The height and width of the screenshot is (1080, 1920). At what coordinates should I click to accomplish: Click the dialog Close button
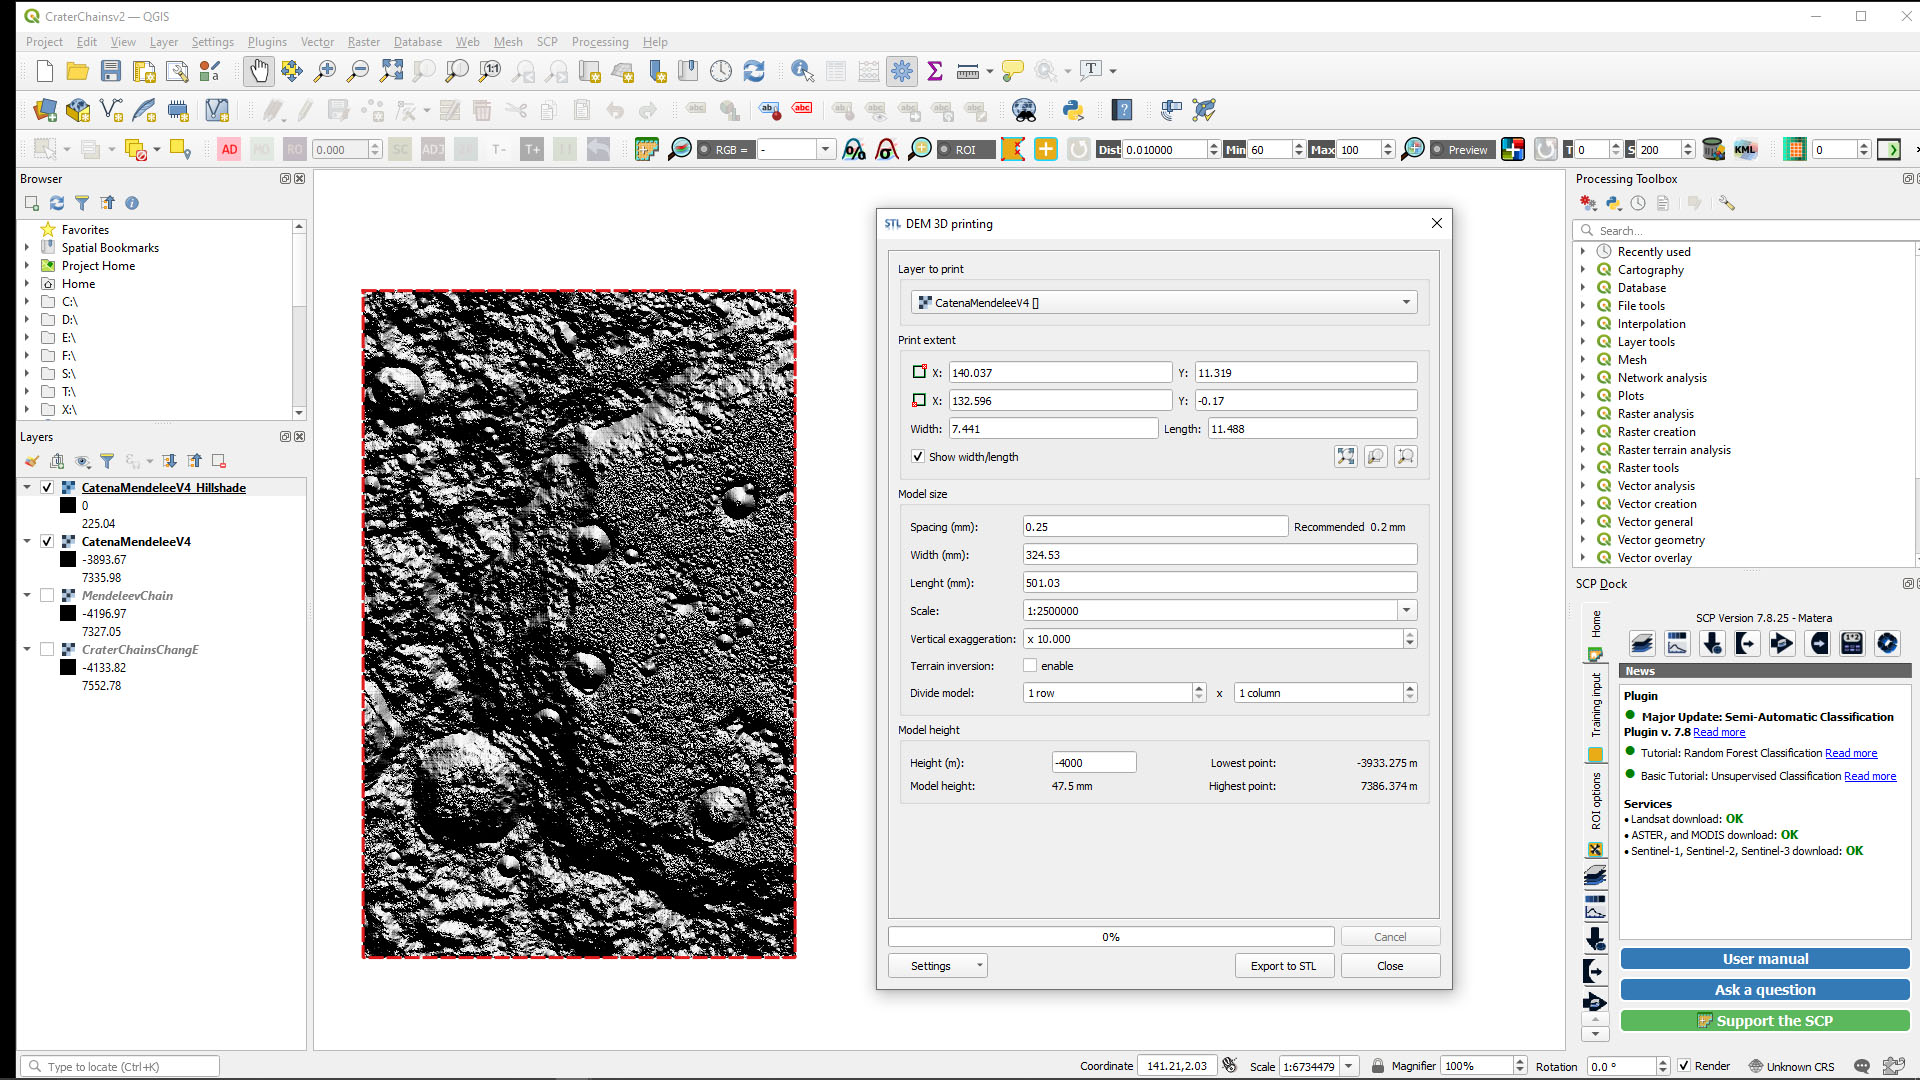tap(1390, 966)
